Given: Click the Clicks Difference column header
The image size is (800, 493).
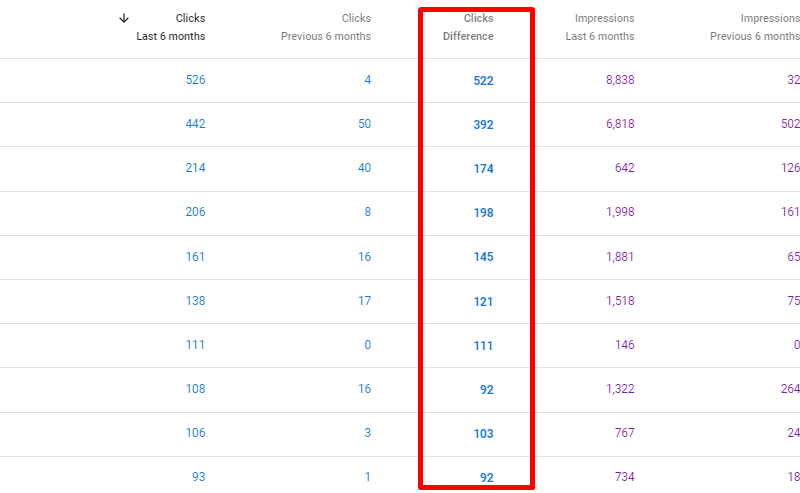Looking at the screenshot, I should tap(468, 27).
